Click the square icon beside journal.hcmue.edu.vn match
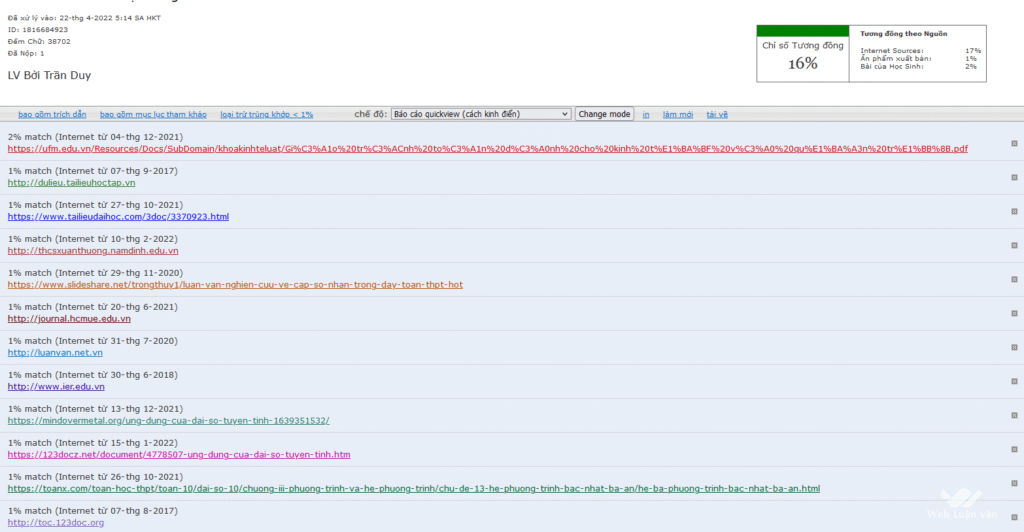Screen dimensions: 1024x532 (1014, 313)
